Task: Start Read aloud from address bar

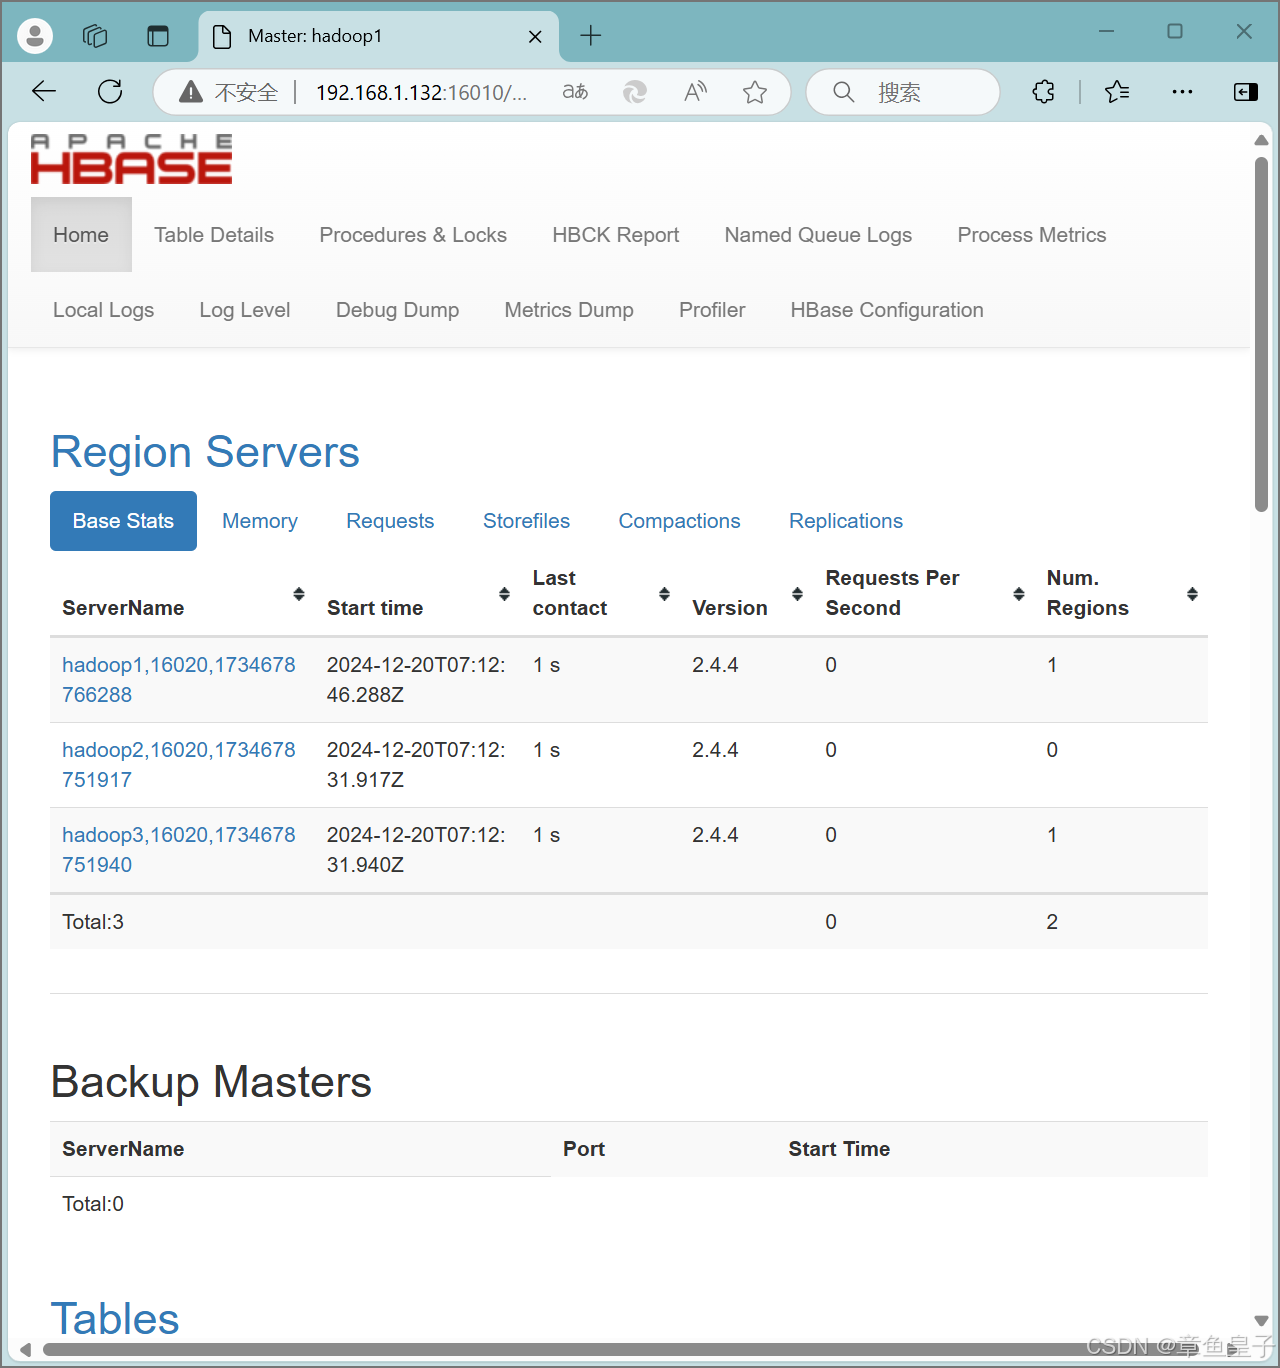Action: [695, 92]
